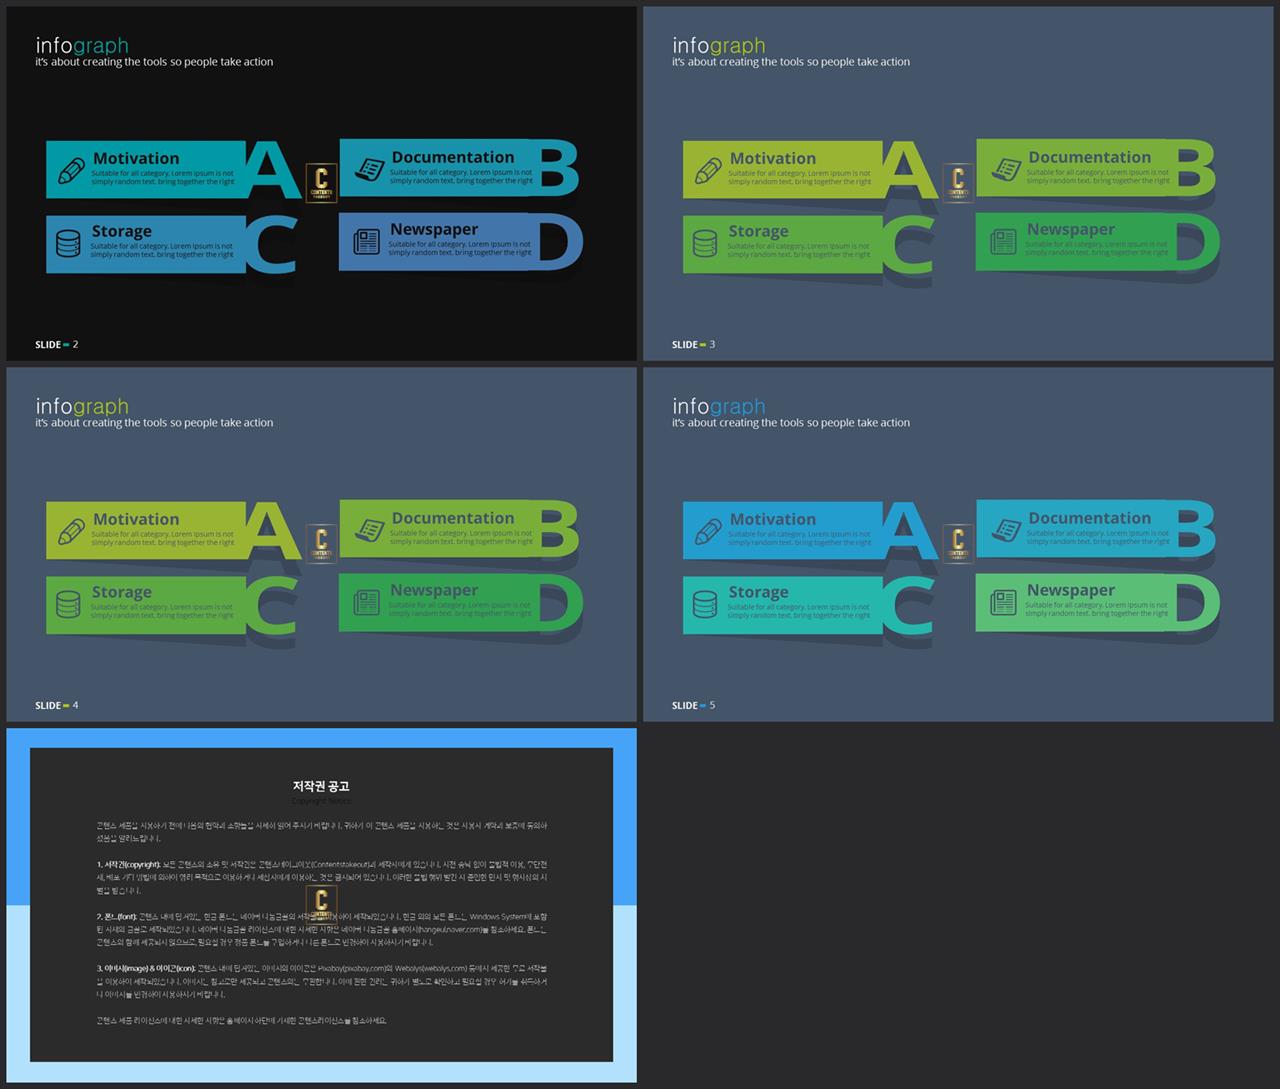The image size is (1280, 1089).
Task: Click the green letter D on slide 5
Action: (x=1197, y=602)
